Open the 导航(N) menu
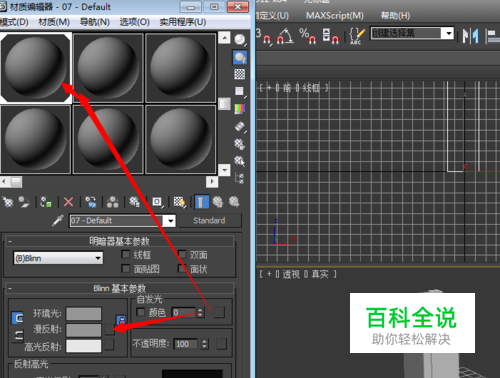Viewport: 500px width, 378px height. pyautogui.click(x=95, y=22)
